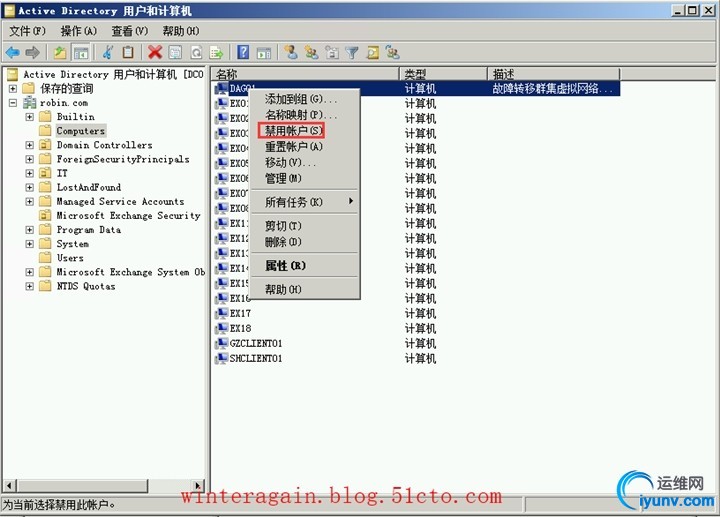Open the 操作(A) menu
The width and height of the screenshot is (720, 517).
pos(79,31)
